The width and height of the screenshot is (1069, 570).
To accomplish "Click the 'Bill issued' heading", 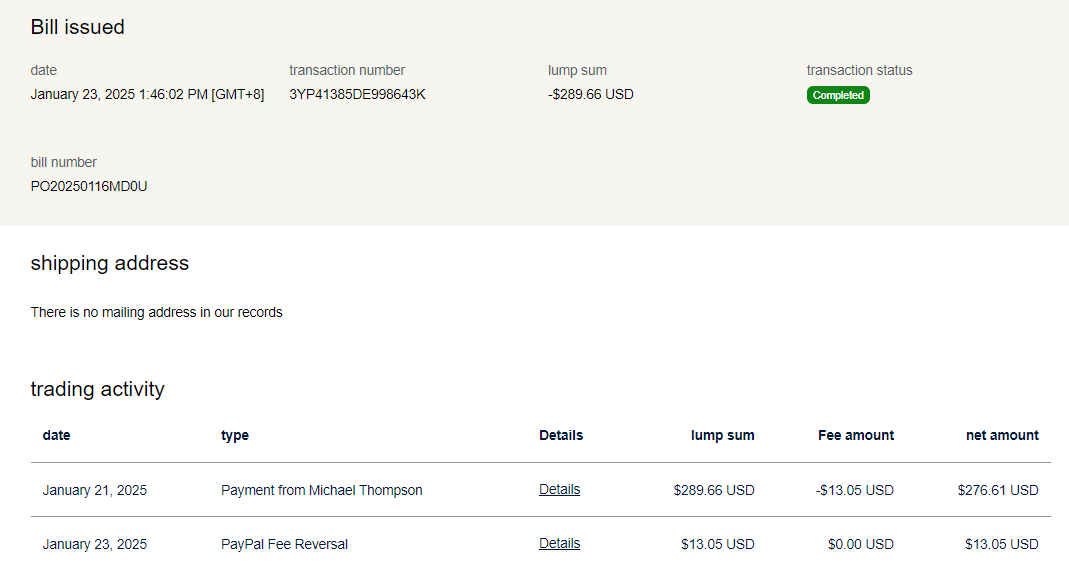I will coord(78,27).
